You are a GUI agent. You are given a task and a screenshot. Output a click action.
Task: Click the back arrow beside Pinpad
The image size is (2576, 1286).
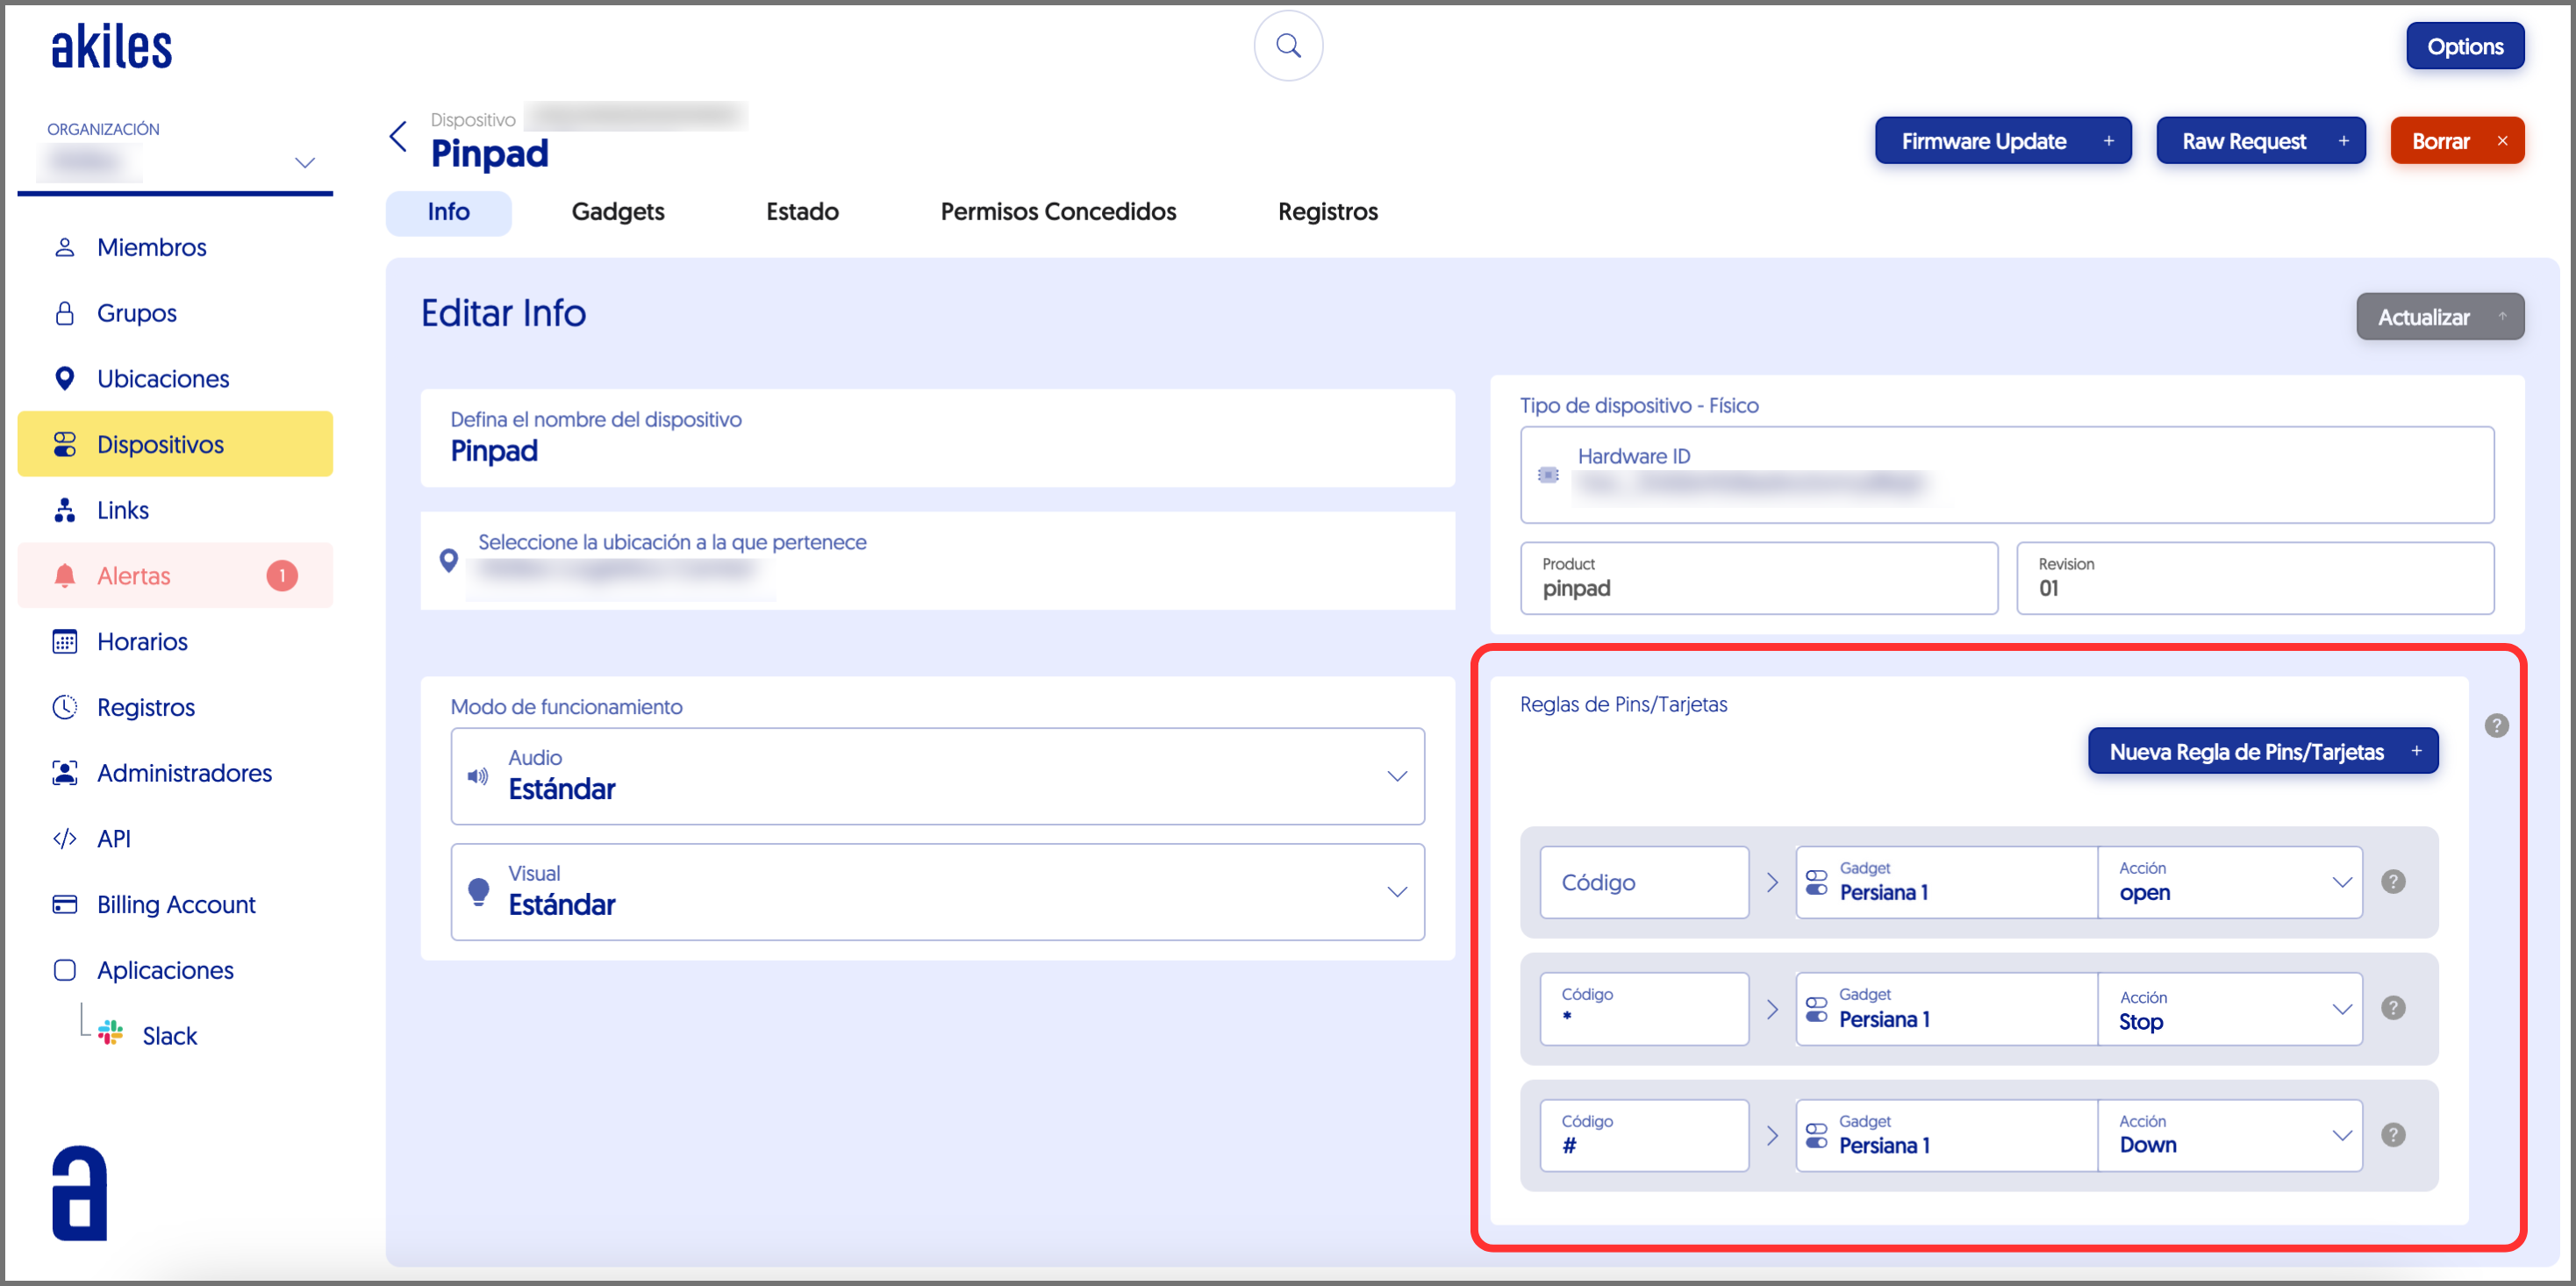pos(398,137)
